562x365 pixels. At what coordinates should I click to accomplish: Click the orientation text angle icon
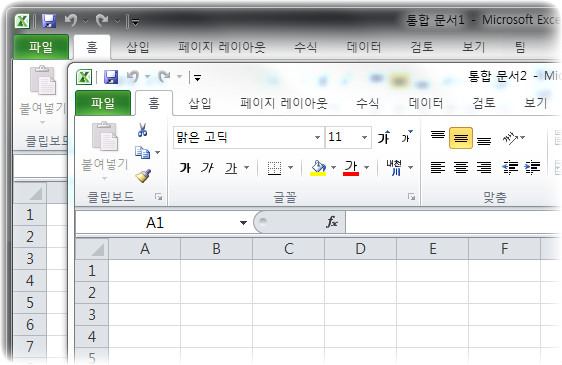point(510,138)
